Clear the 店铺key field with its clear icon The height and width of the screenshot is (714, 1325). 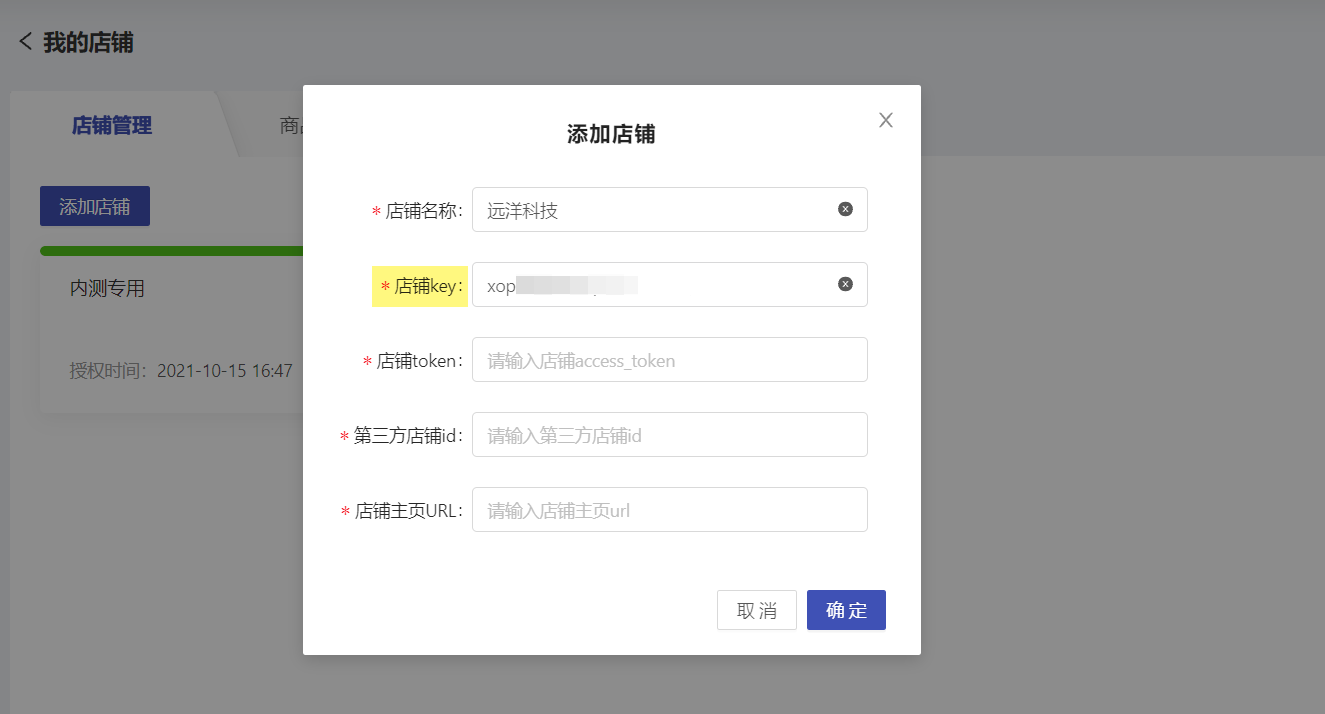pos(845,284)
